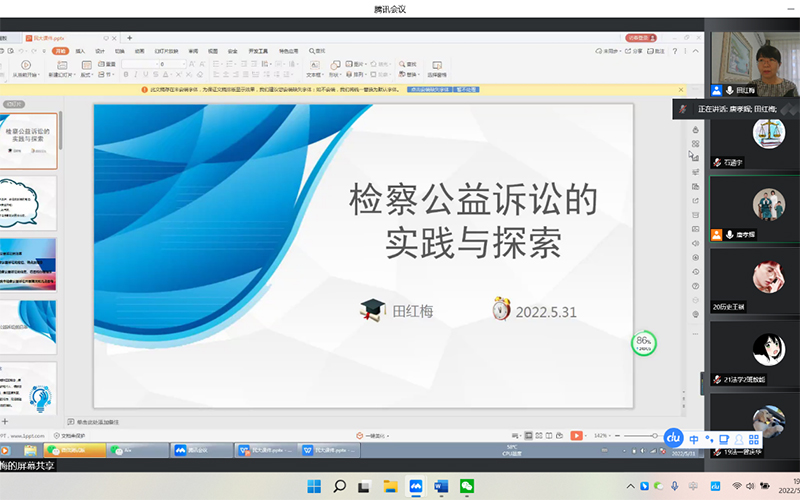Viewport: 800px width, 500px height.
Task: Open the selection pane 选择窗格
Action: coord(437,69)
